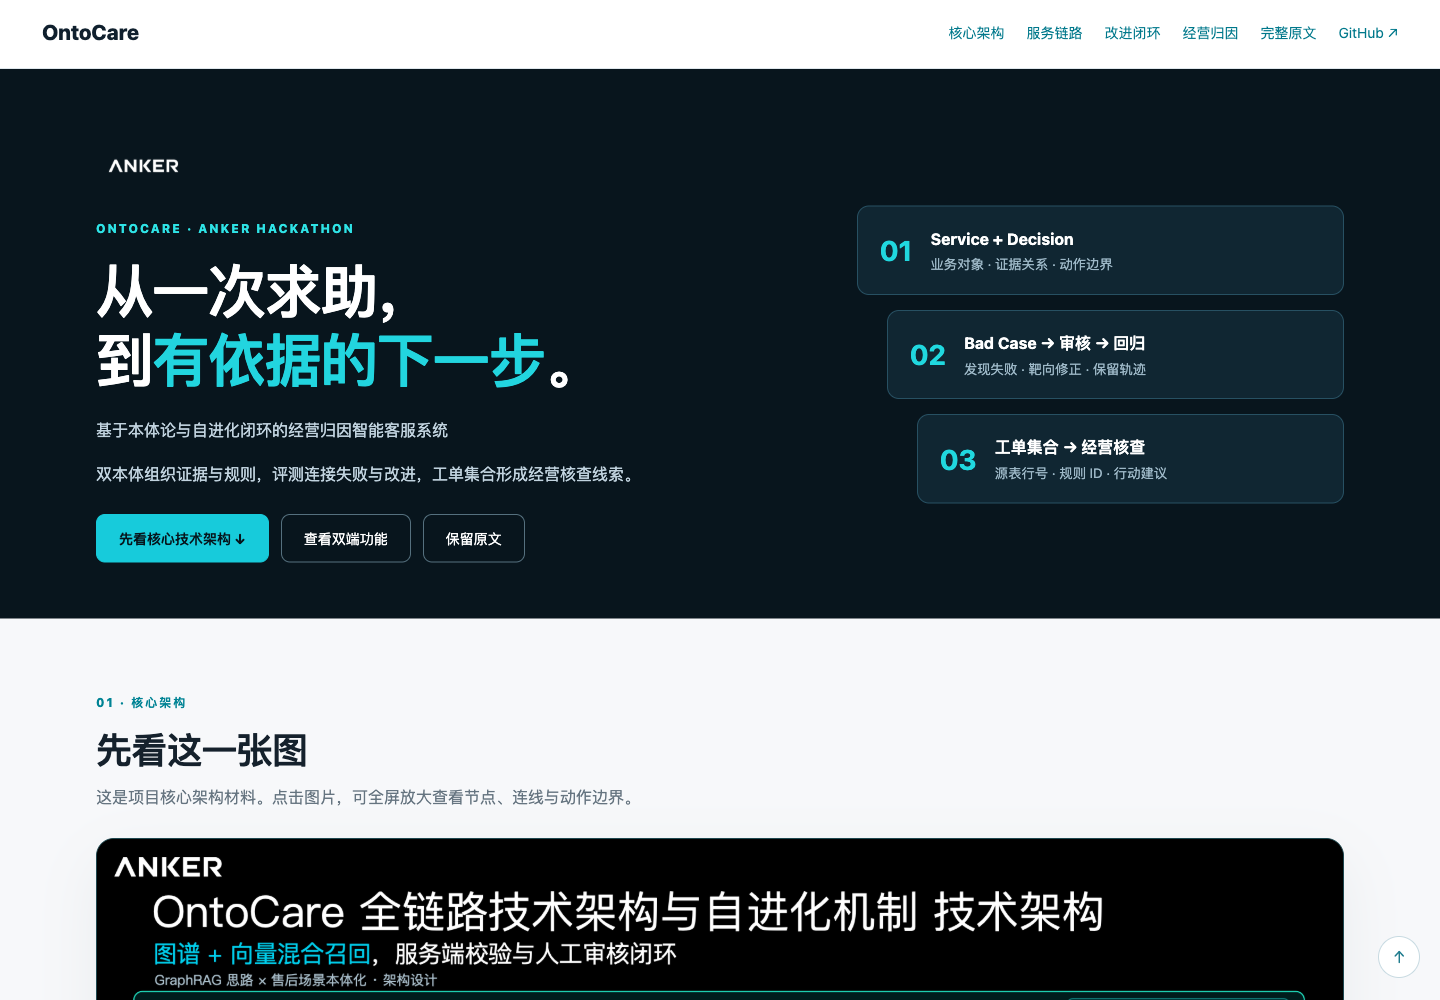Viewport: 1440px width, 1000px height.
Task: Open 经营归因 navigation item
Action: 1210,33
